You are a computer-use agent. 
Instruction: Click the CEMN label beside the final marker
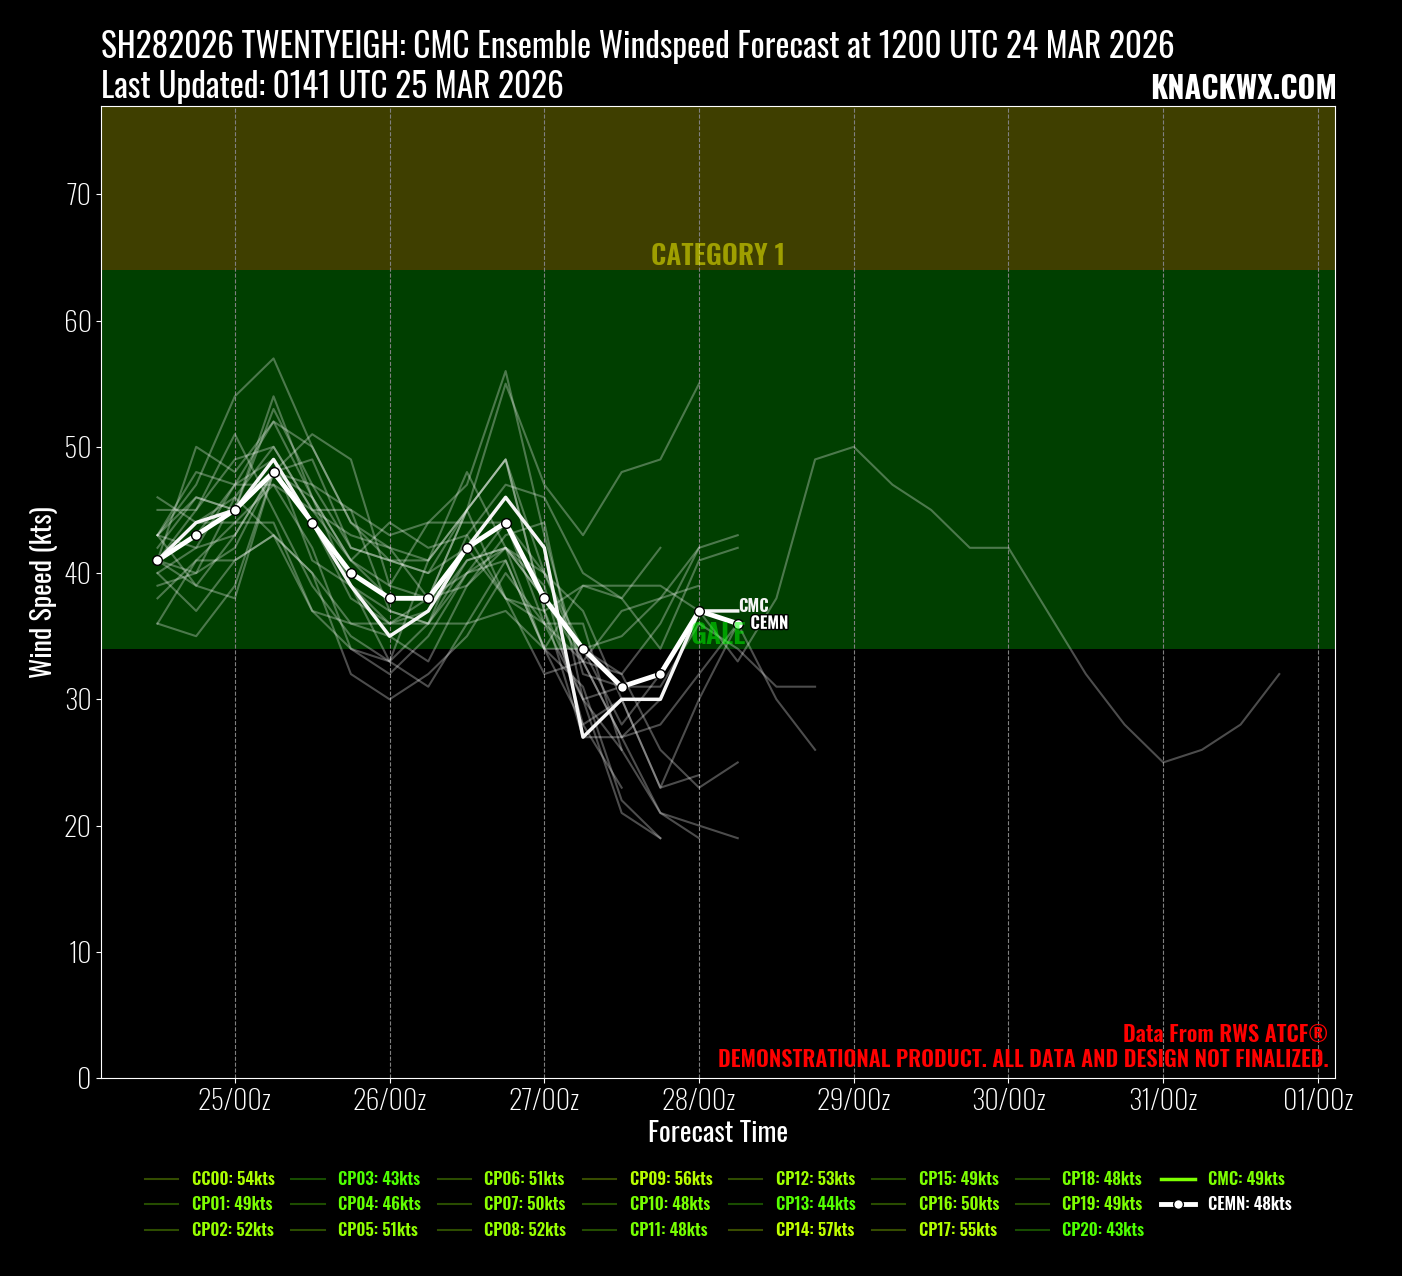pos(769,622)
